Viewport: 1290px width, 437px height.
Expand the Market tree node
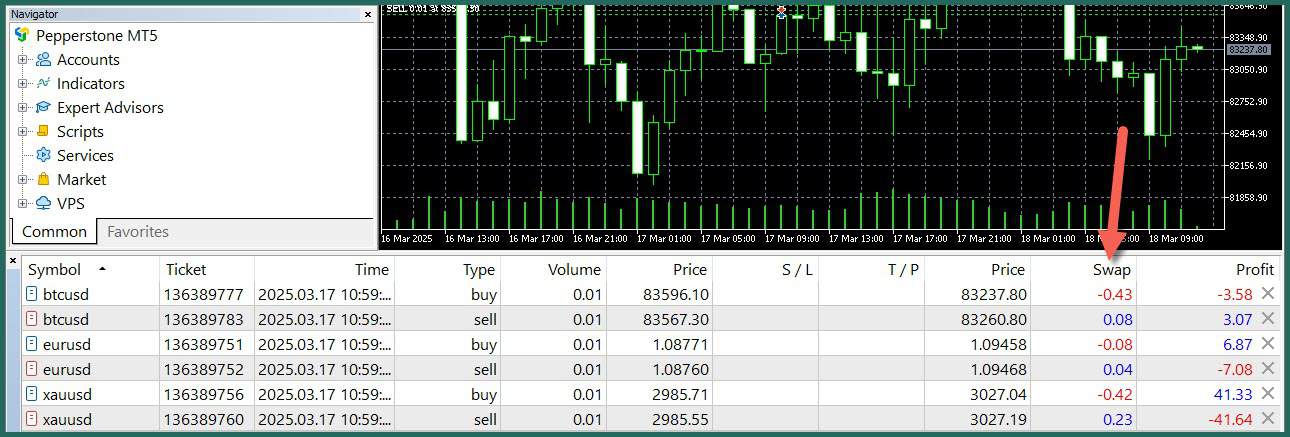[22, 180]
